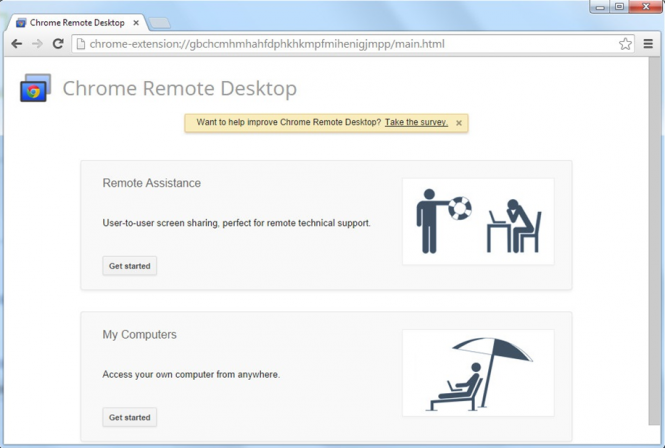Open the Chrome hamburger menu
Viewport: 665px width, 448px height.
[x=648, y=44]
